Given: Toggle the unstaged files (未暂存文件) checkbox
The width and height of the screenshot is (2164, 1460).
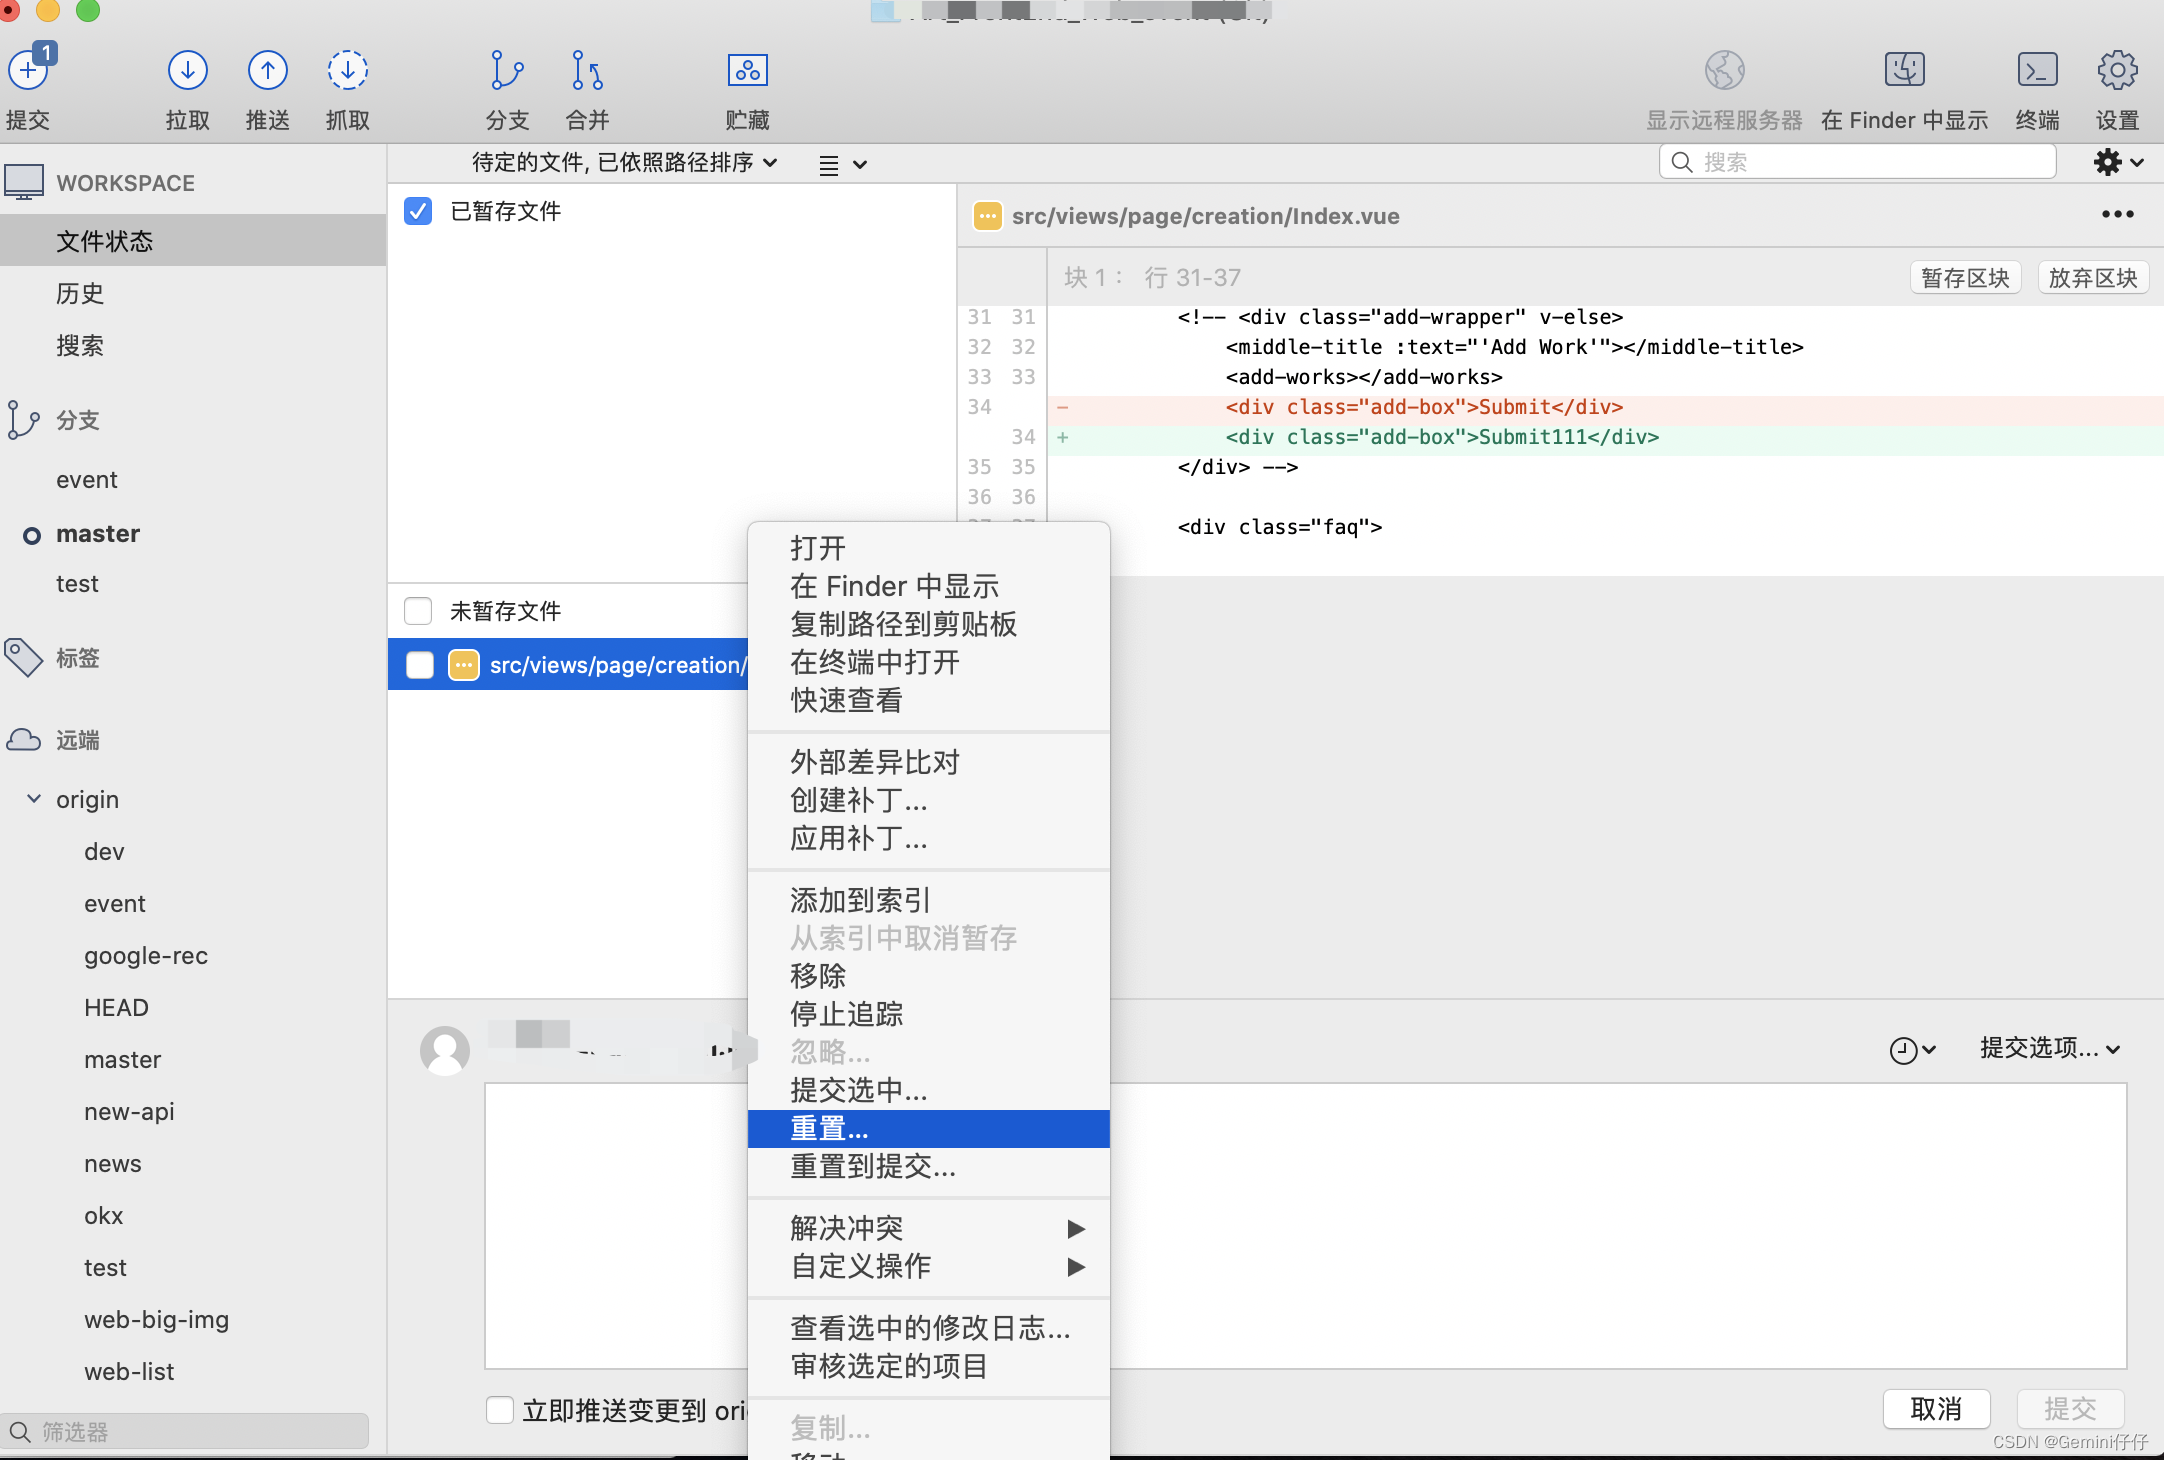Looking at the screenshot, I should click(418, 611).
